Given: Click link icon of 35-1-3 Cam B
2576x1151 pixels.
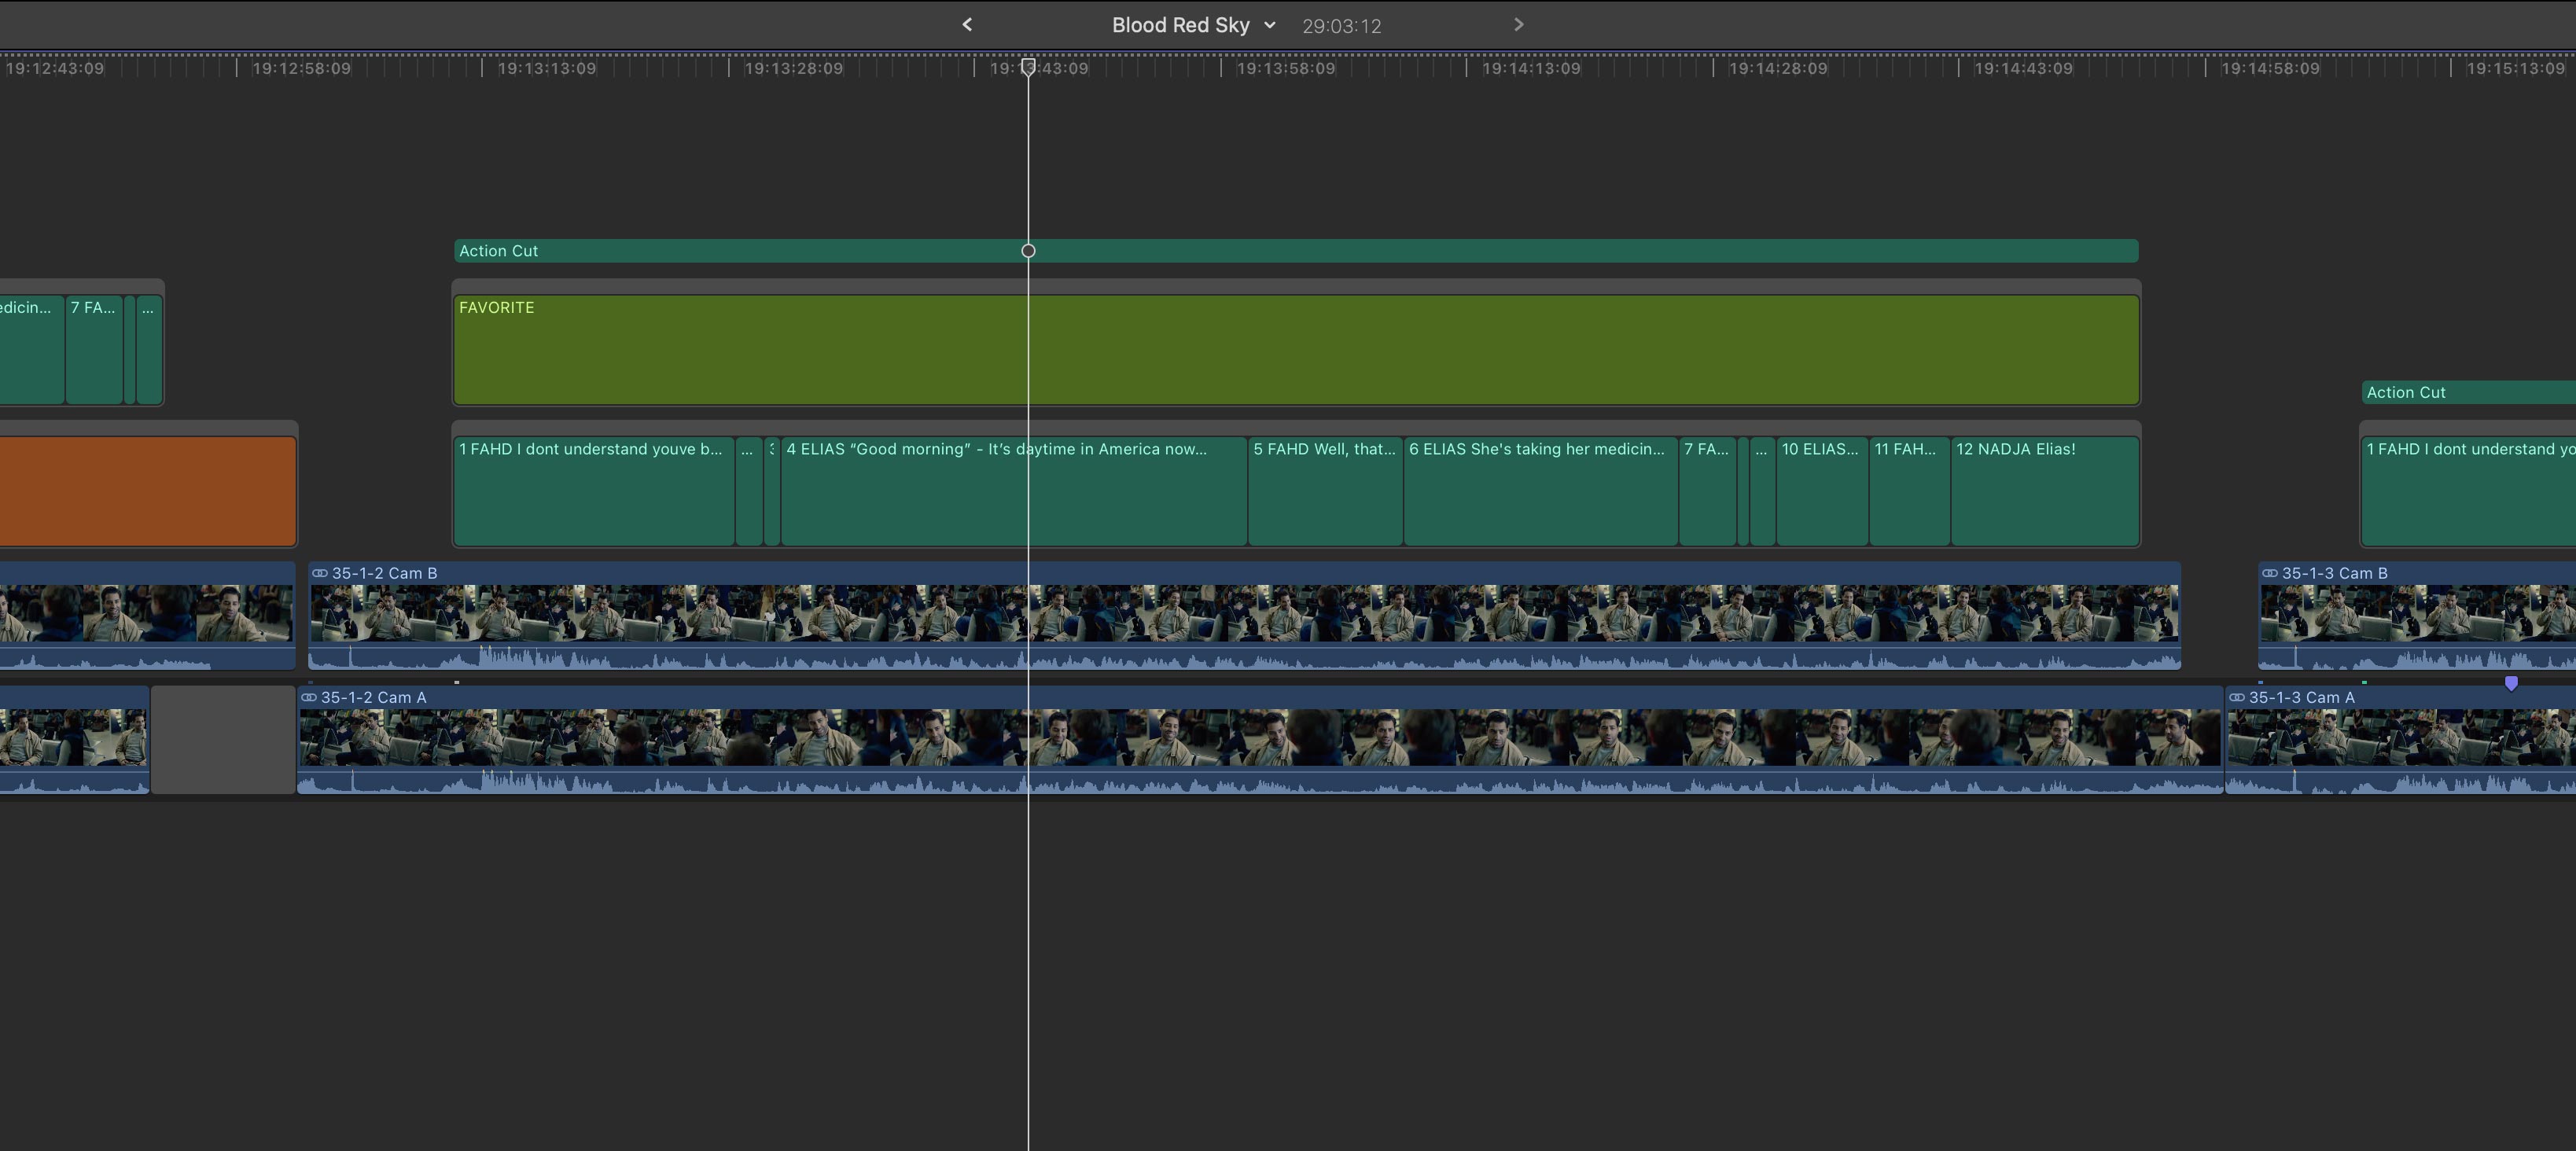Looking at the screenshot, I should pyautogui.click(x=2270, y=573).
